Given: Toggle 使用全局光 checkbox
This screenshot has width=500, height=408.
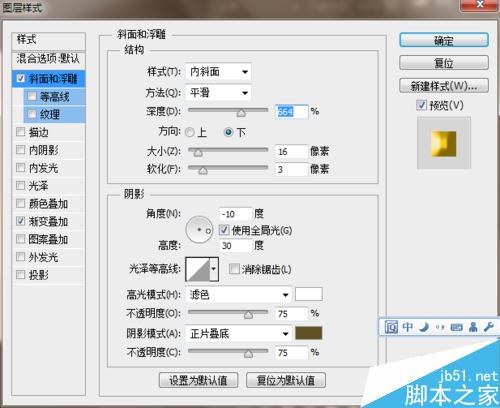Looking at the screenshot, I should [x=224, y=230].
